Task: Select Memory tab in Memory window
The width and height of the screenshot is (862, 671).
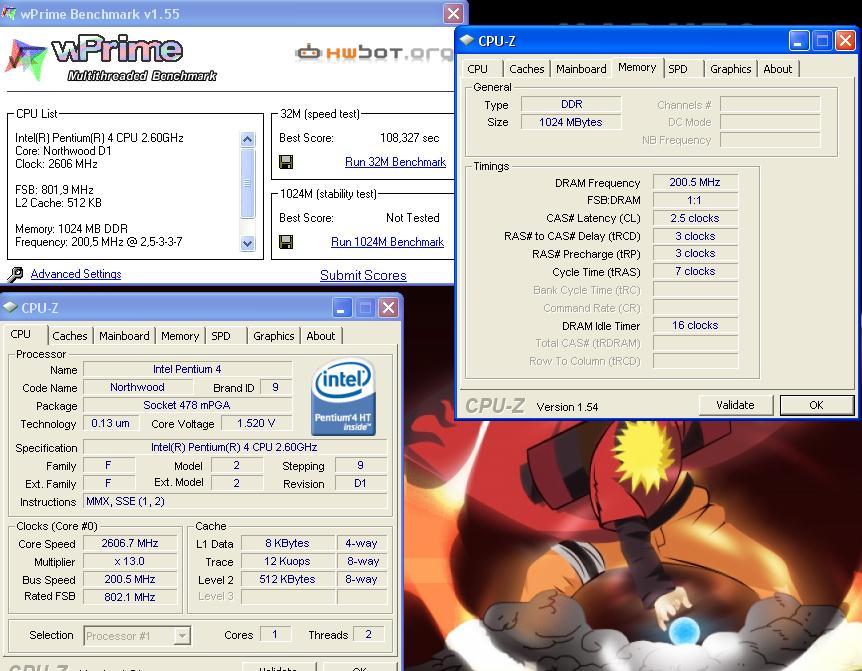Action: point(637,67)
